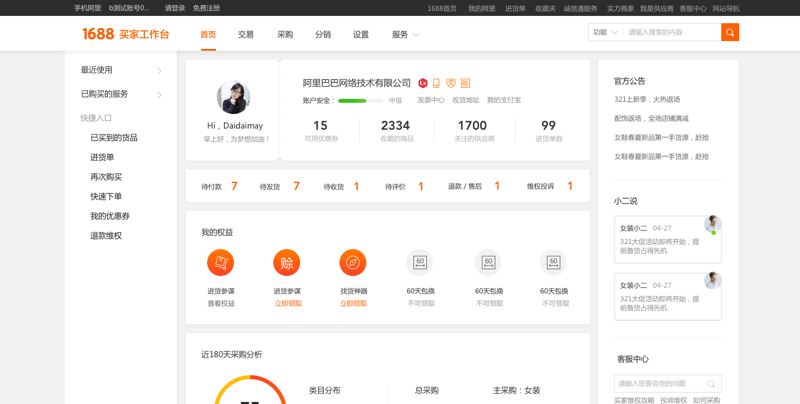Click cart icon above 查看权益

coord(220,263)
